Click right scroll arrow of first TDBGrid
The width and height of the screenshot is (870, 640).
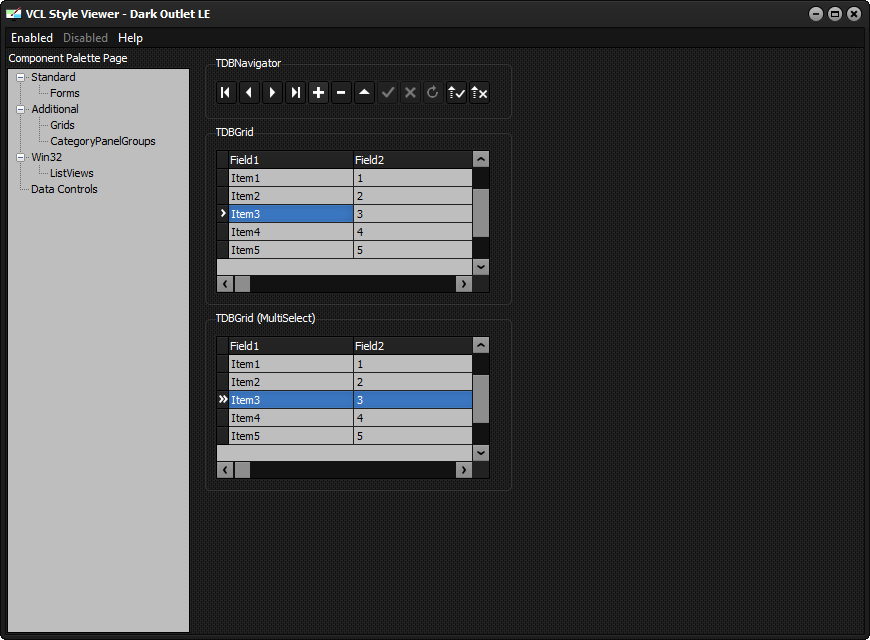(x=464, y=284)
